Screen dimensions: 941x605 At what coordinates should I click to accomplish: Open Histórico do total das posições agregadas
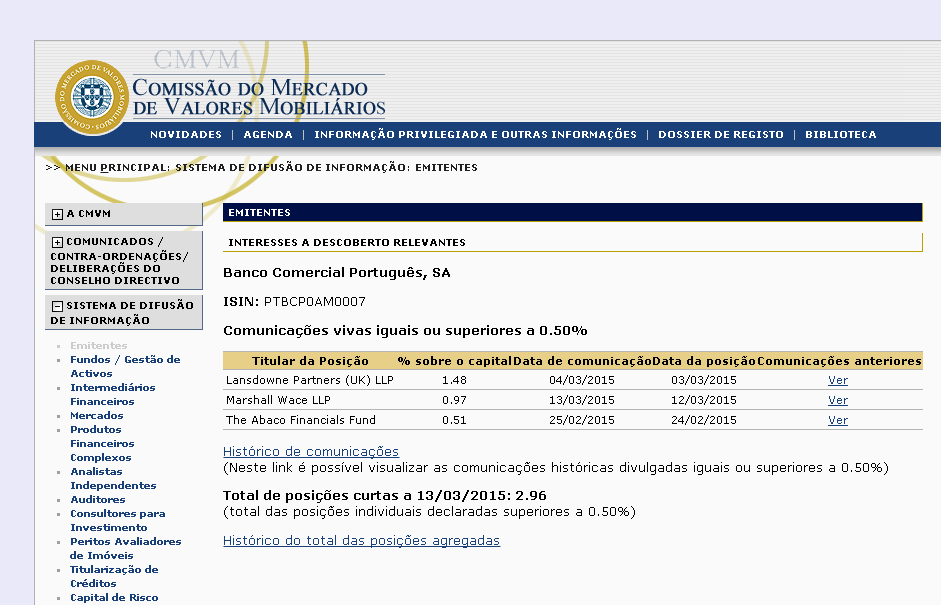361,540
